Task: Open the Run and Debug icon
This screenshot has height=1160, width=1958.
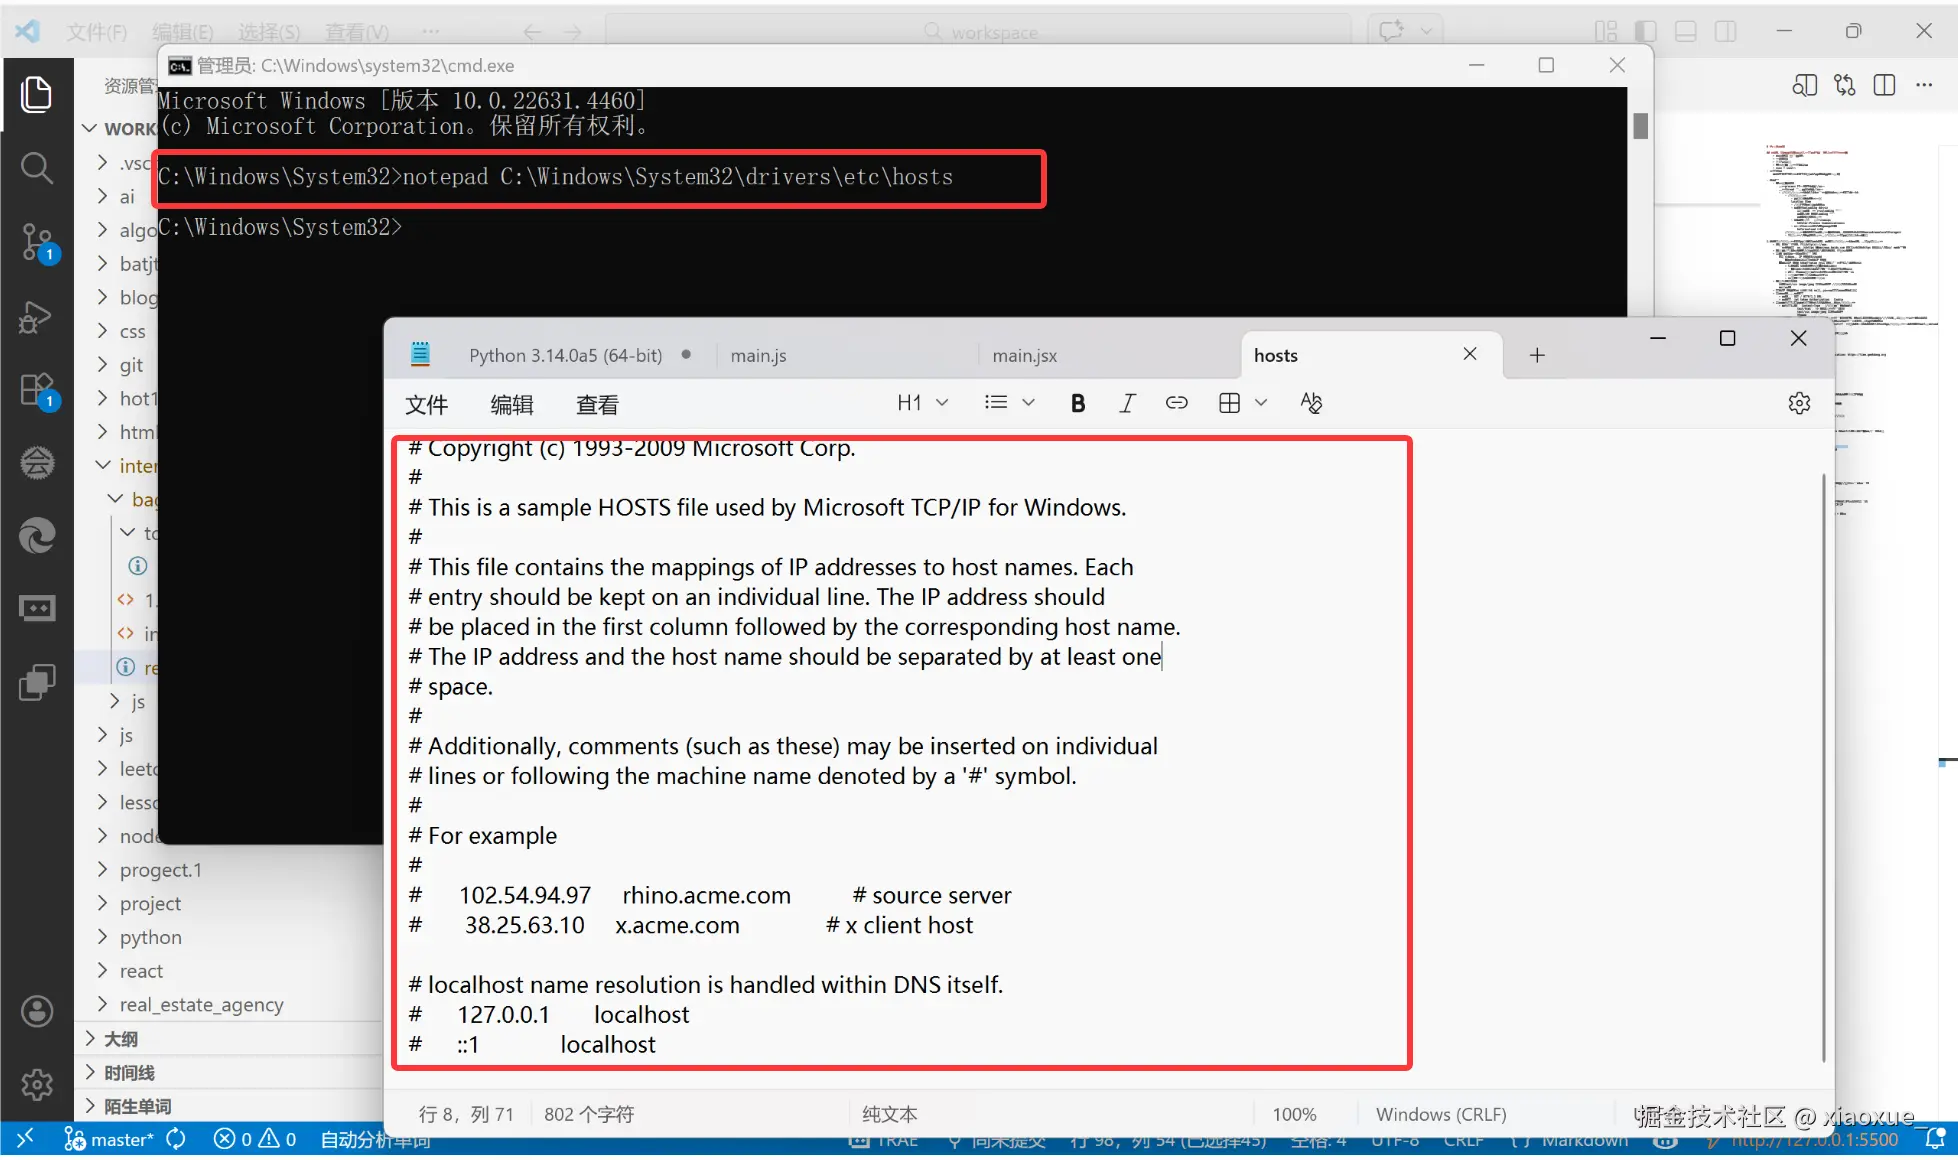Action: click(x=37, y=318)
